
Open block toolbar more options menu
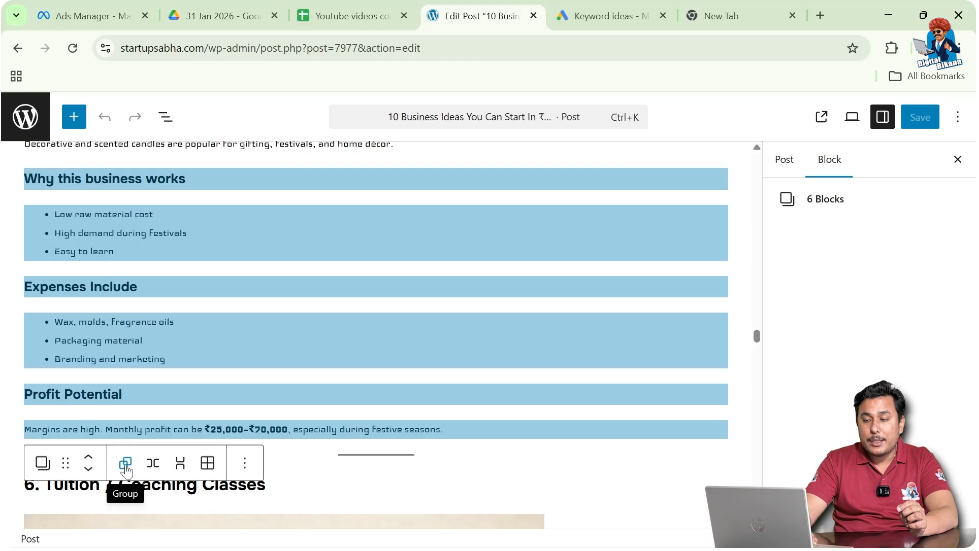pyautogui.click(x=245, y=463)
